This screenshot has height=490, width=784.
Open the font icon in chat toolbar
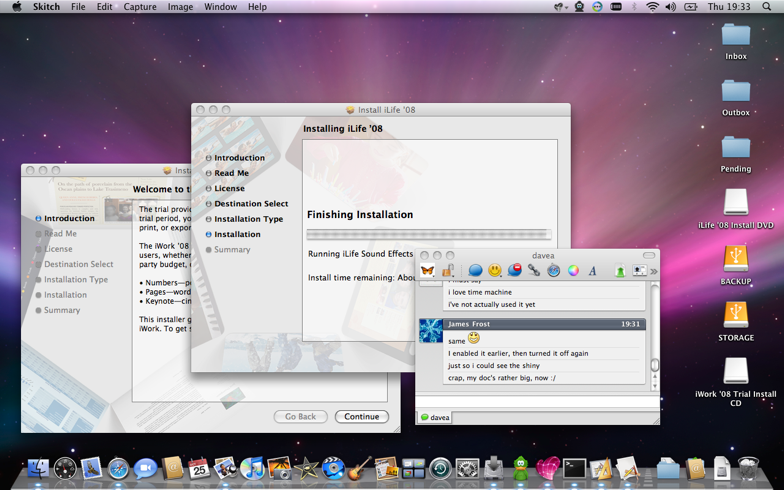pyautogui.click(x=592, y=271)
